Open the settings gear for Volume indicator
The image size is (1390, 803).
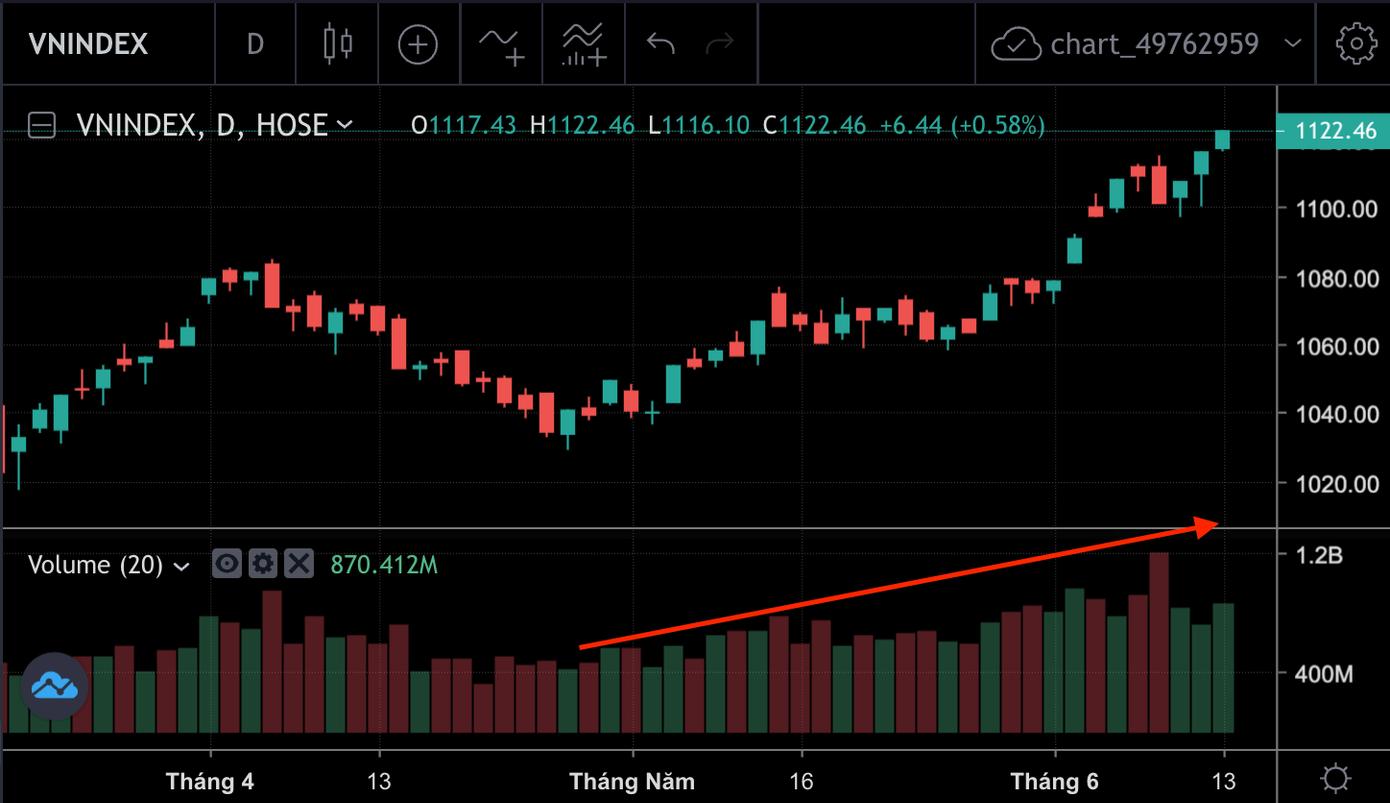263,564
